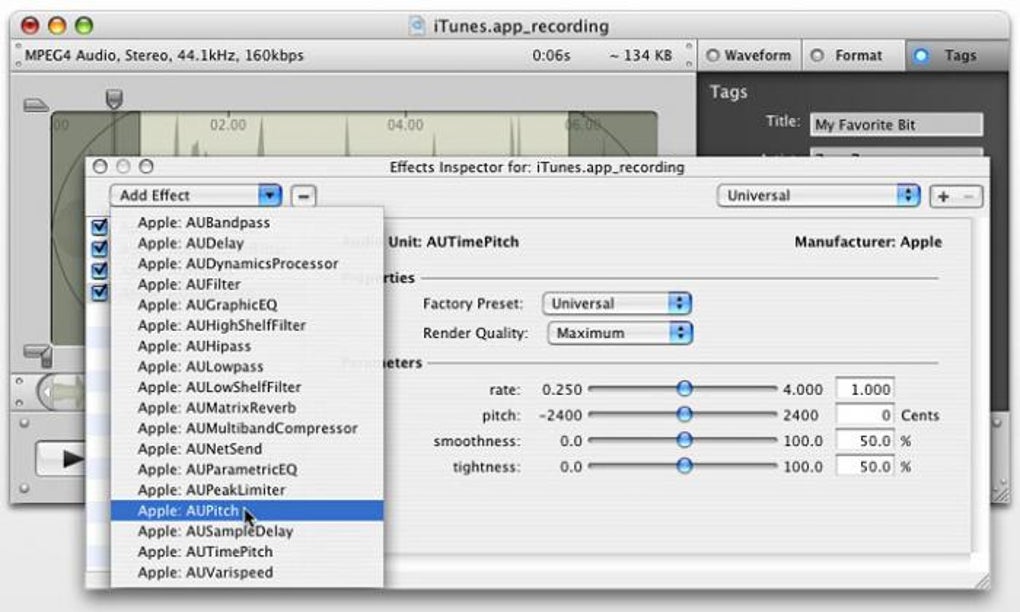Screen dimensions: 1020x612
Task: Click the document icon in the iTunes.app_recording titlebar
Action: coord(415,26)
